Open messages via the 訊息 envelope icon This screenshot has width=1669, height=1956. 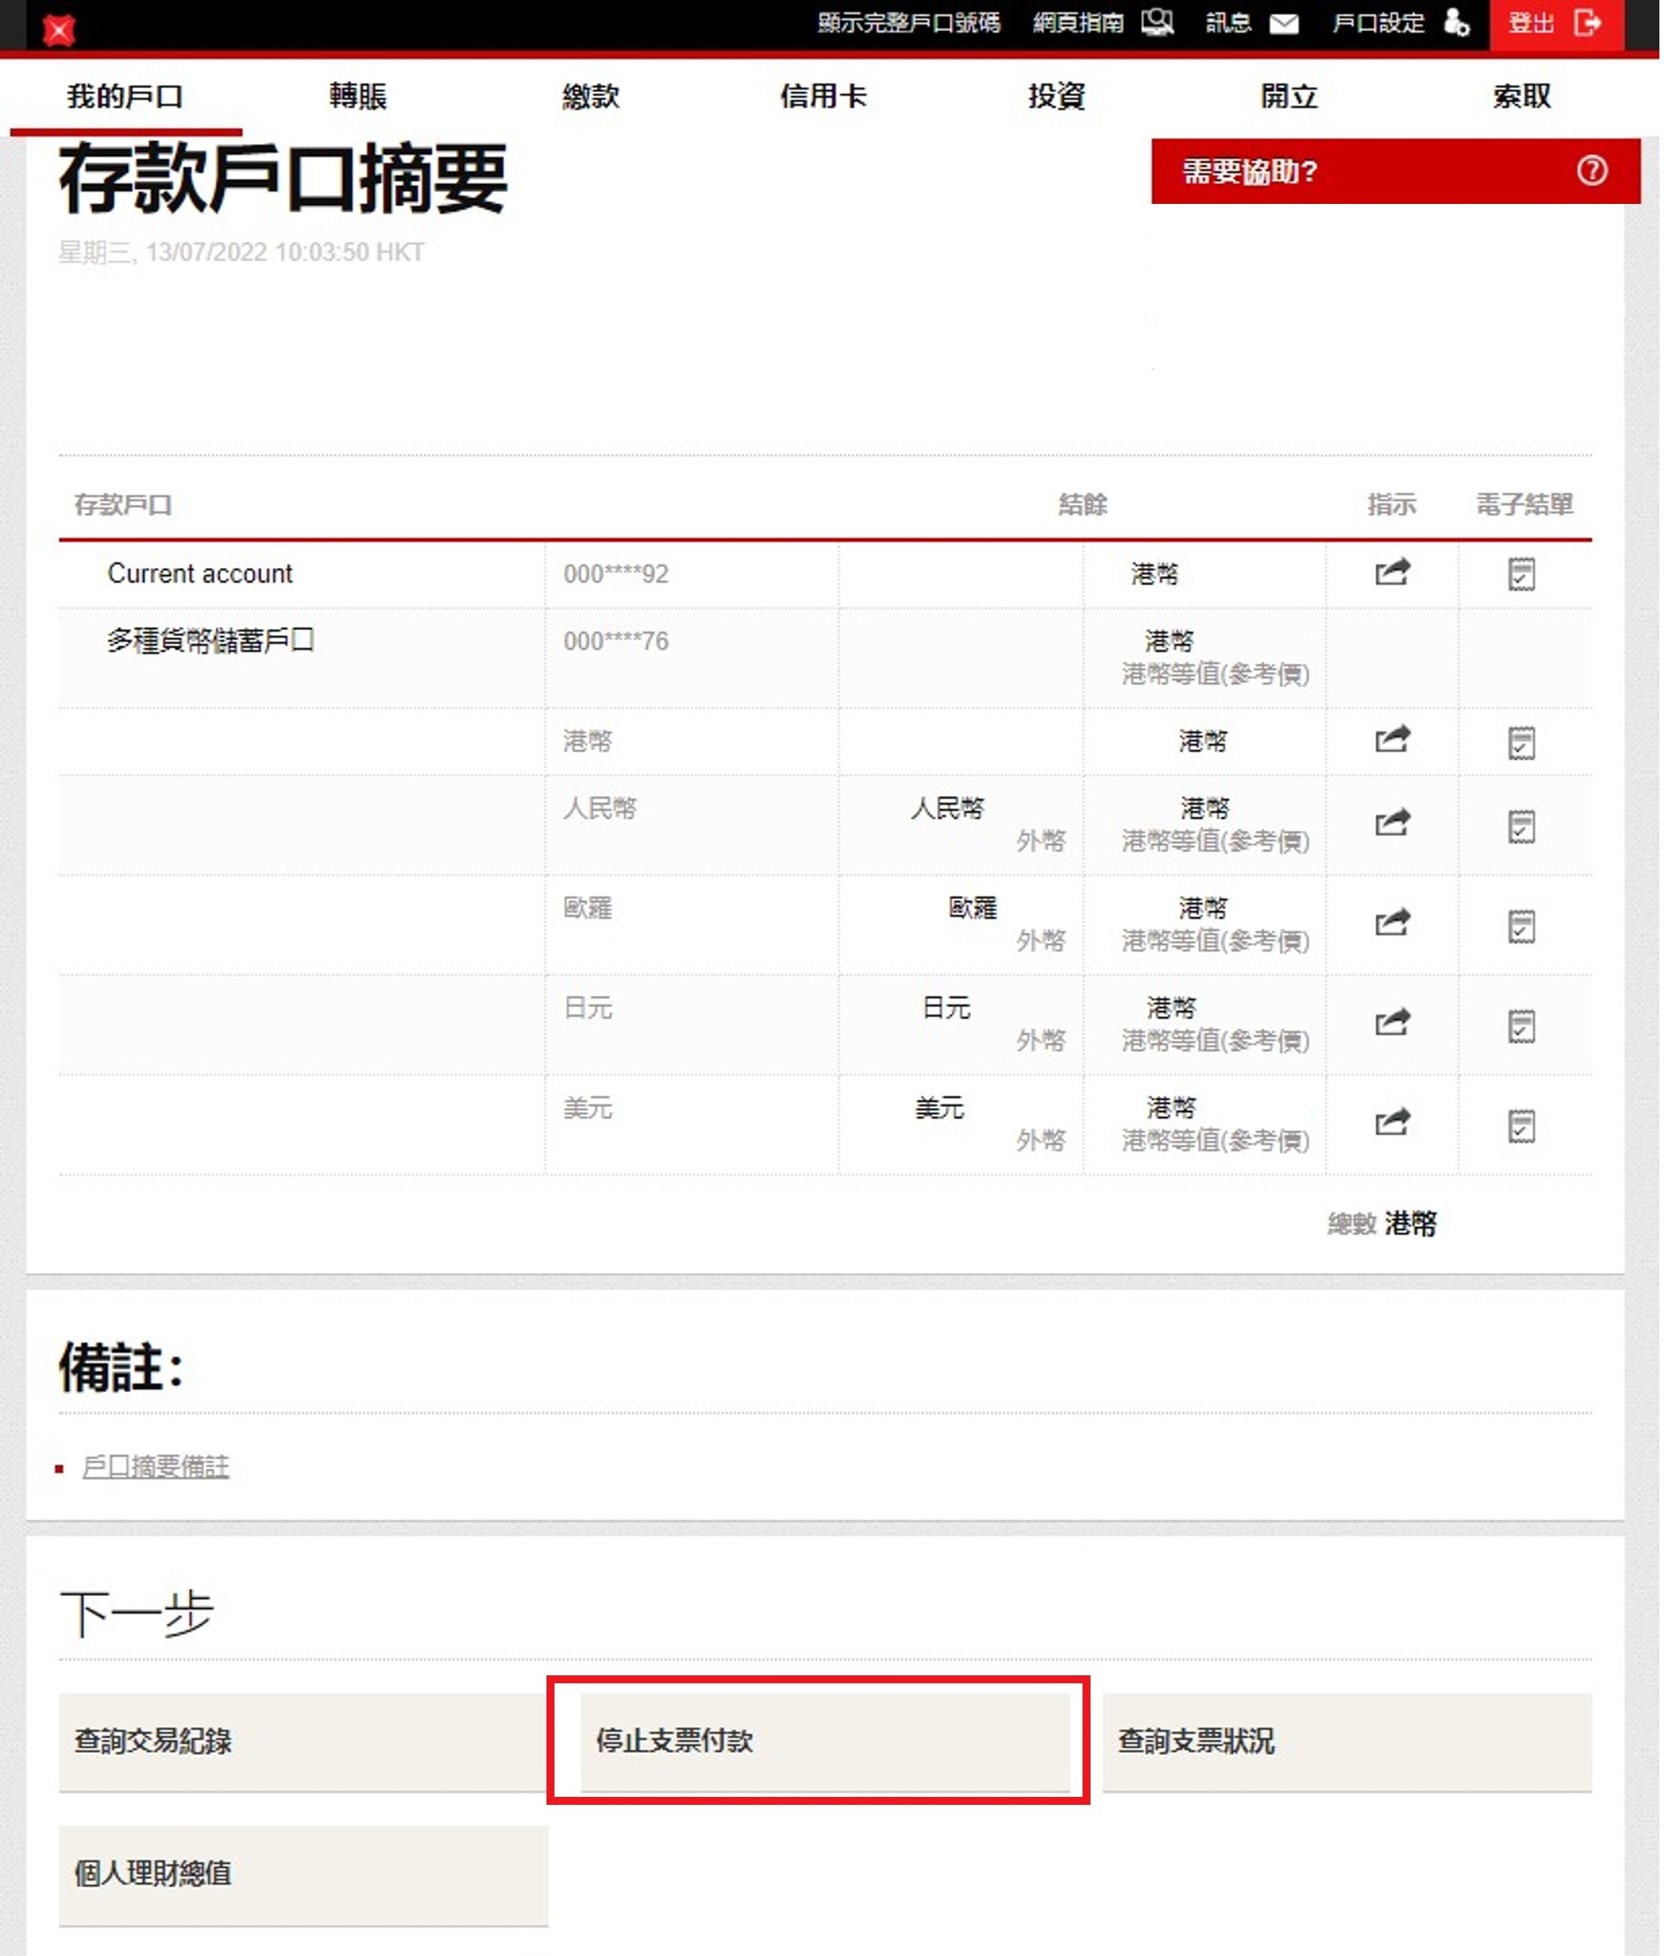(1283, 23)
